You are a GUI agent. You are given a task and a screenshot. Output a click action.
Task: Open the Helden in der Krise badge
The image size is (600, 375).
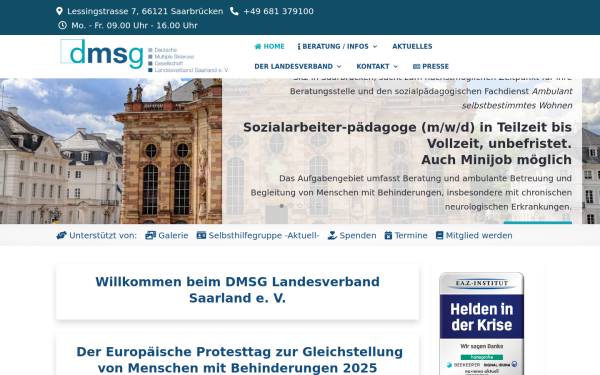pyautogui.click(x=481, y=323)
